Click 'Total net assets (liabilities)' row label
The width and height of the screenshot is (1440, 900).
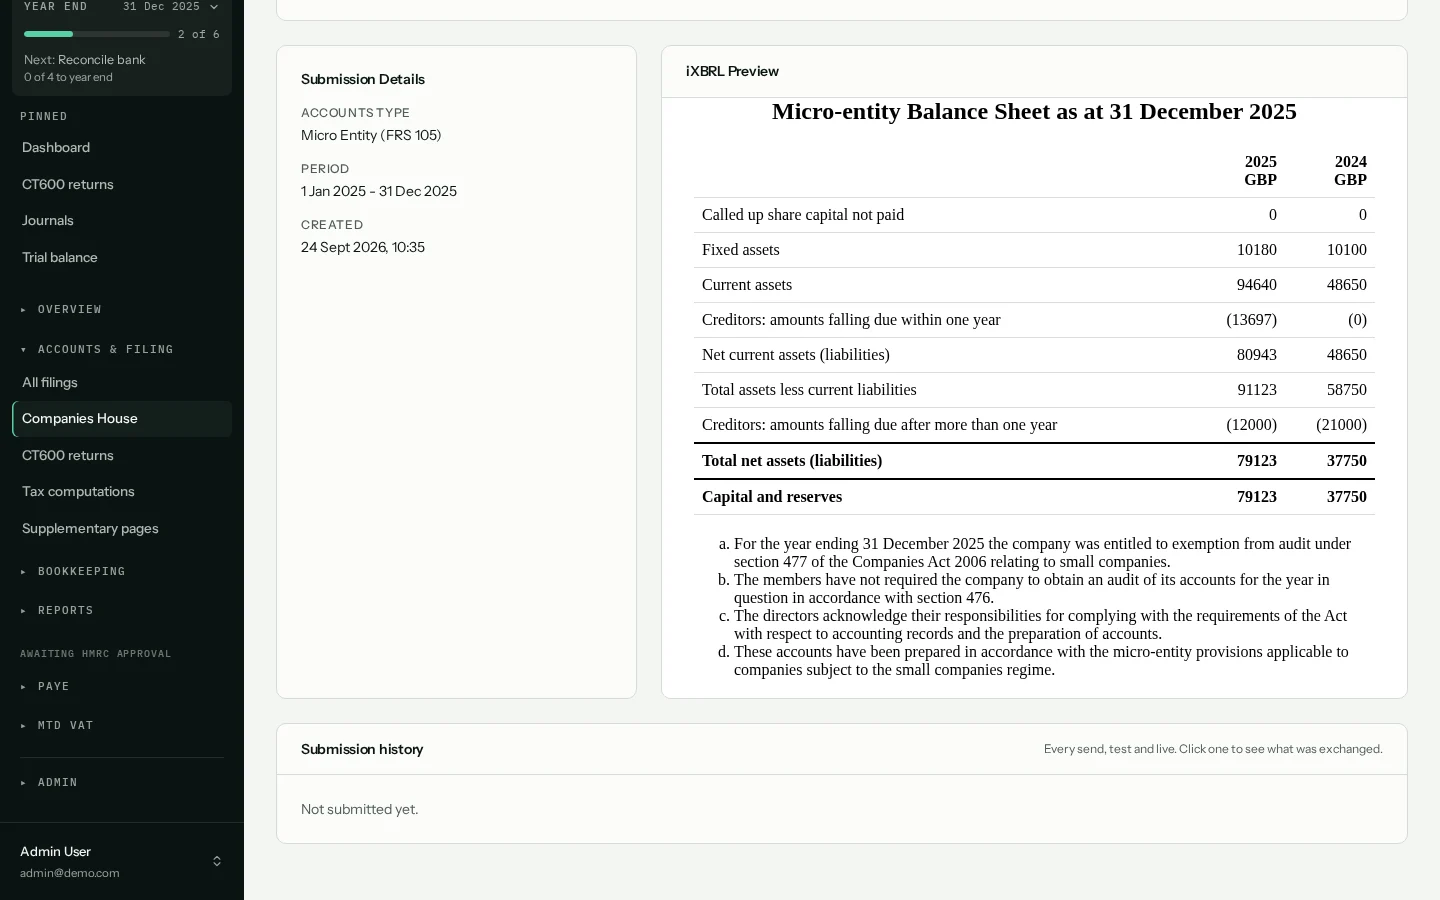(792, 461)
